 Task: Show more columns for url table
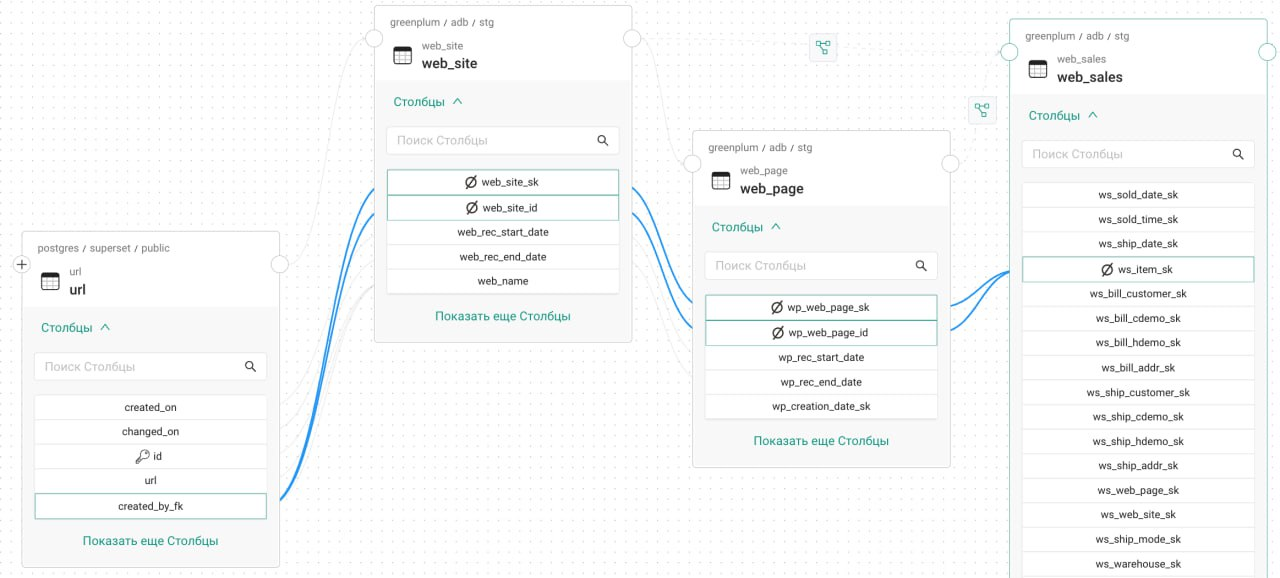pyautogui.click(x=150, y=541)
